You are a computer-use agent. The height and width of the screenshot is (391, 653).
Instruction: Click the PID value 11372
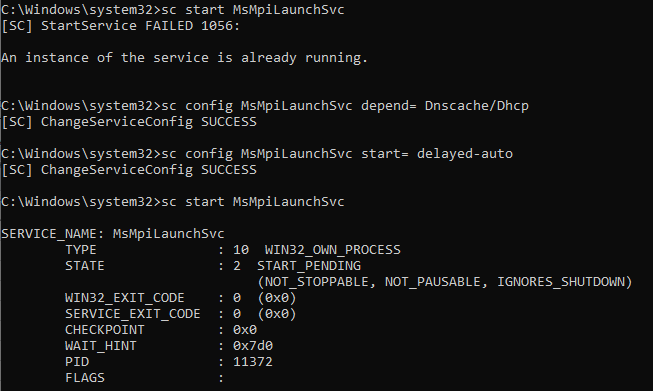tap(253, 361)
